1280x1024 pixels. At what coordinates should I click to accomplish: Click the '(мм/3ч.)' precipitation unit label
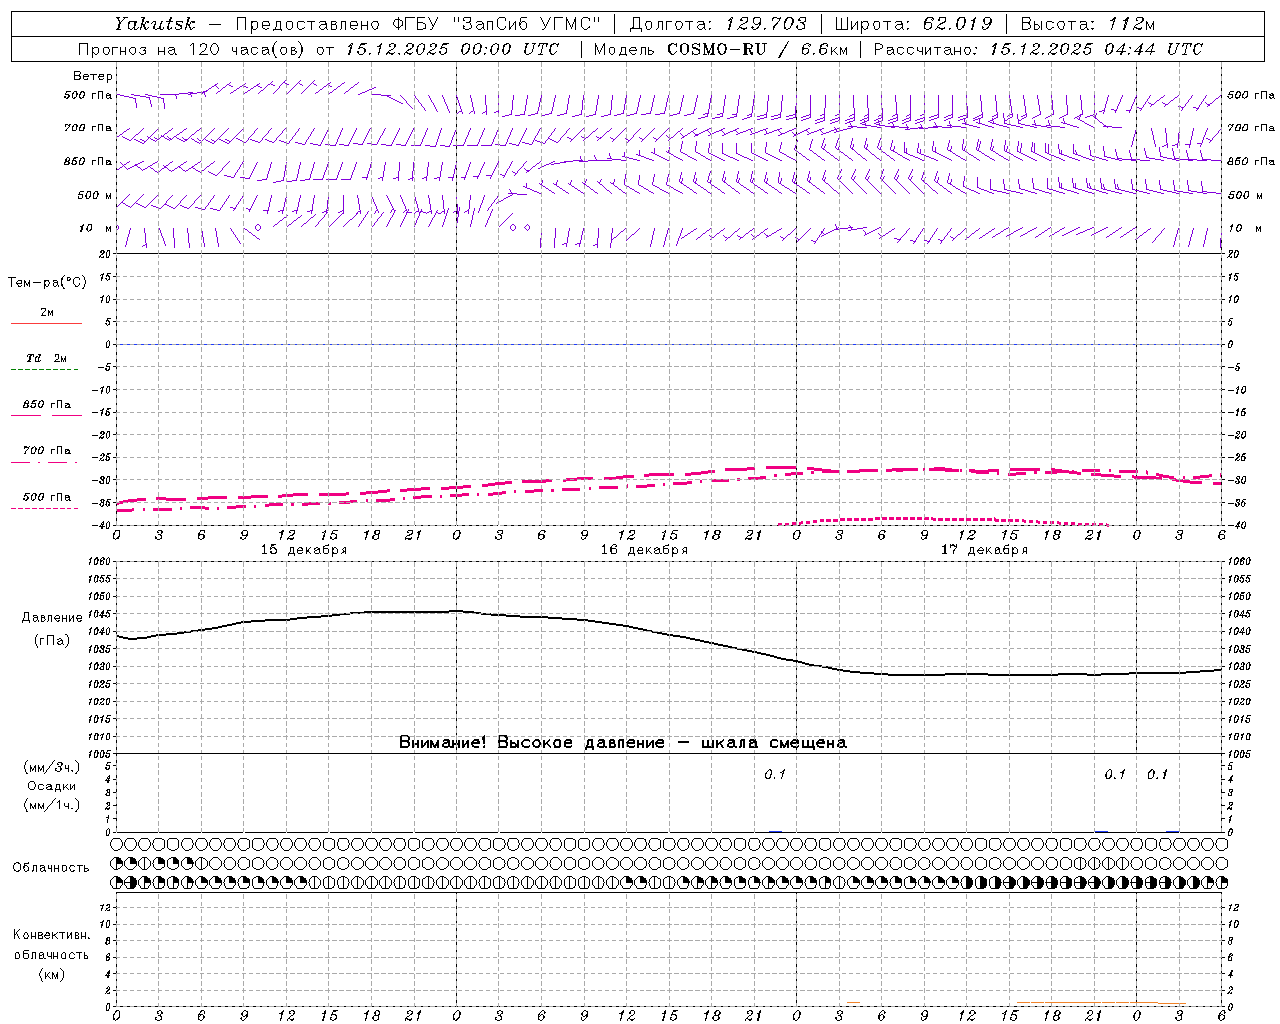(x=51, y=767)
